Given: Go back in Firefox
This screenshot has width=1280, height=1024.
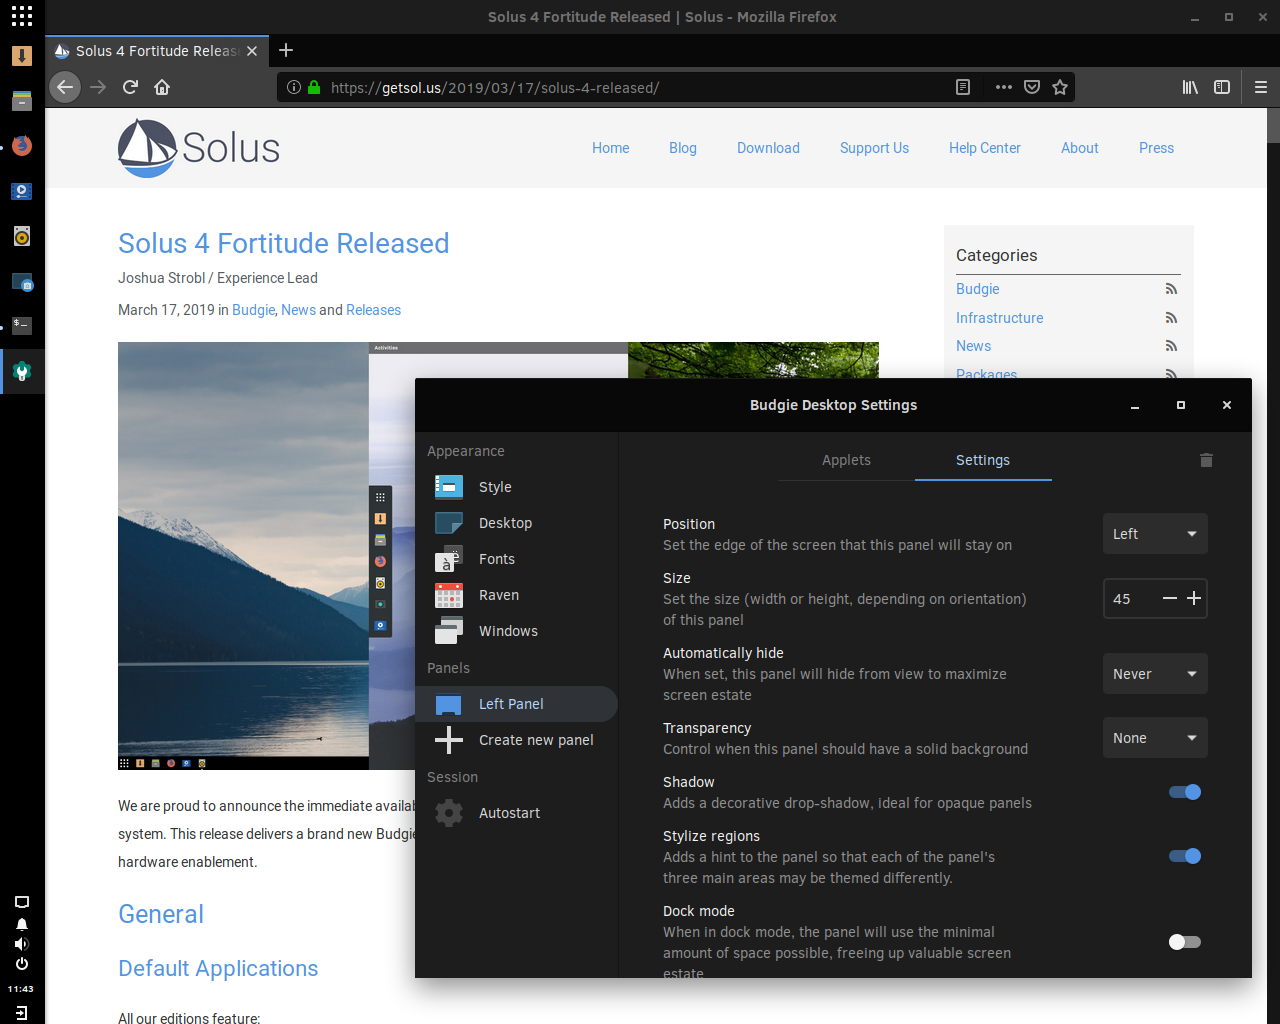Looking at the screenshot, I should [x=65, y=87].
